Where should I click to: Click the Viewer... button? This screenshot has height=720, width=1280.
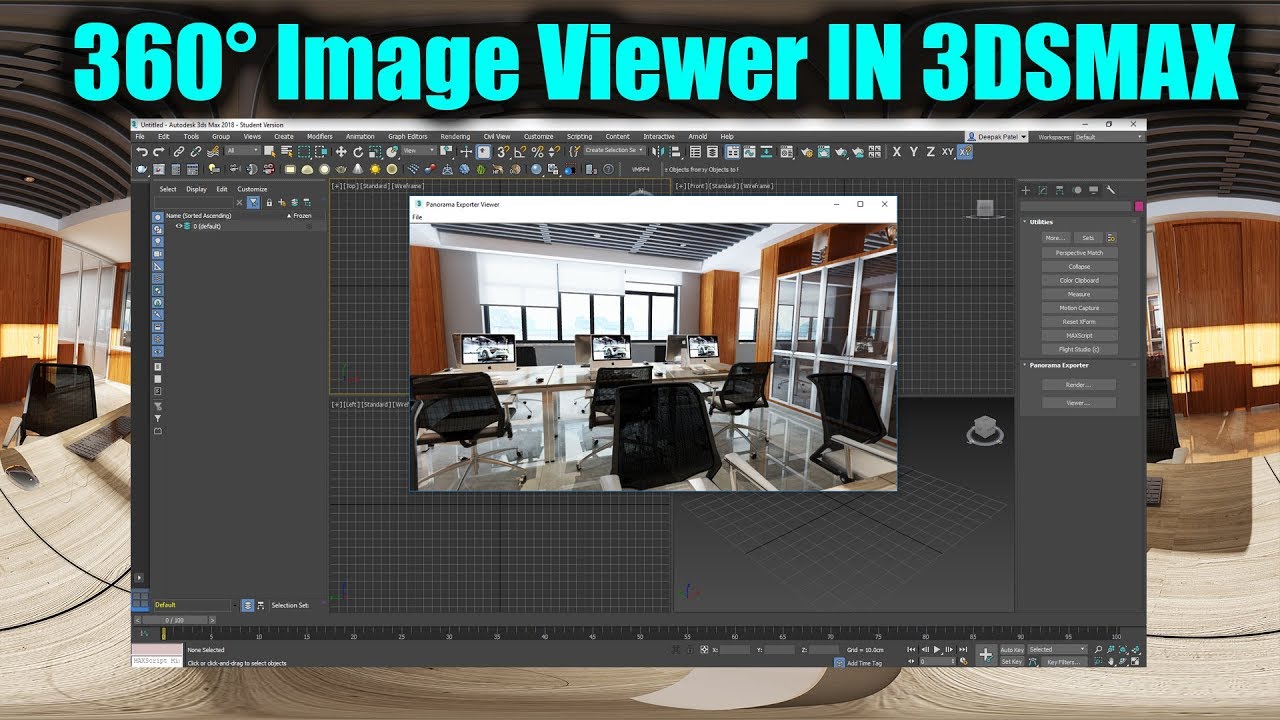[x=1079, y=403]
